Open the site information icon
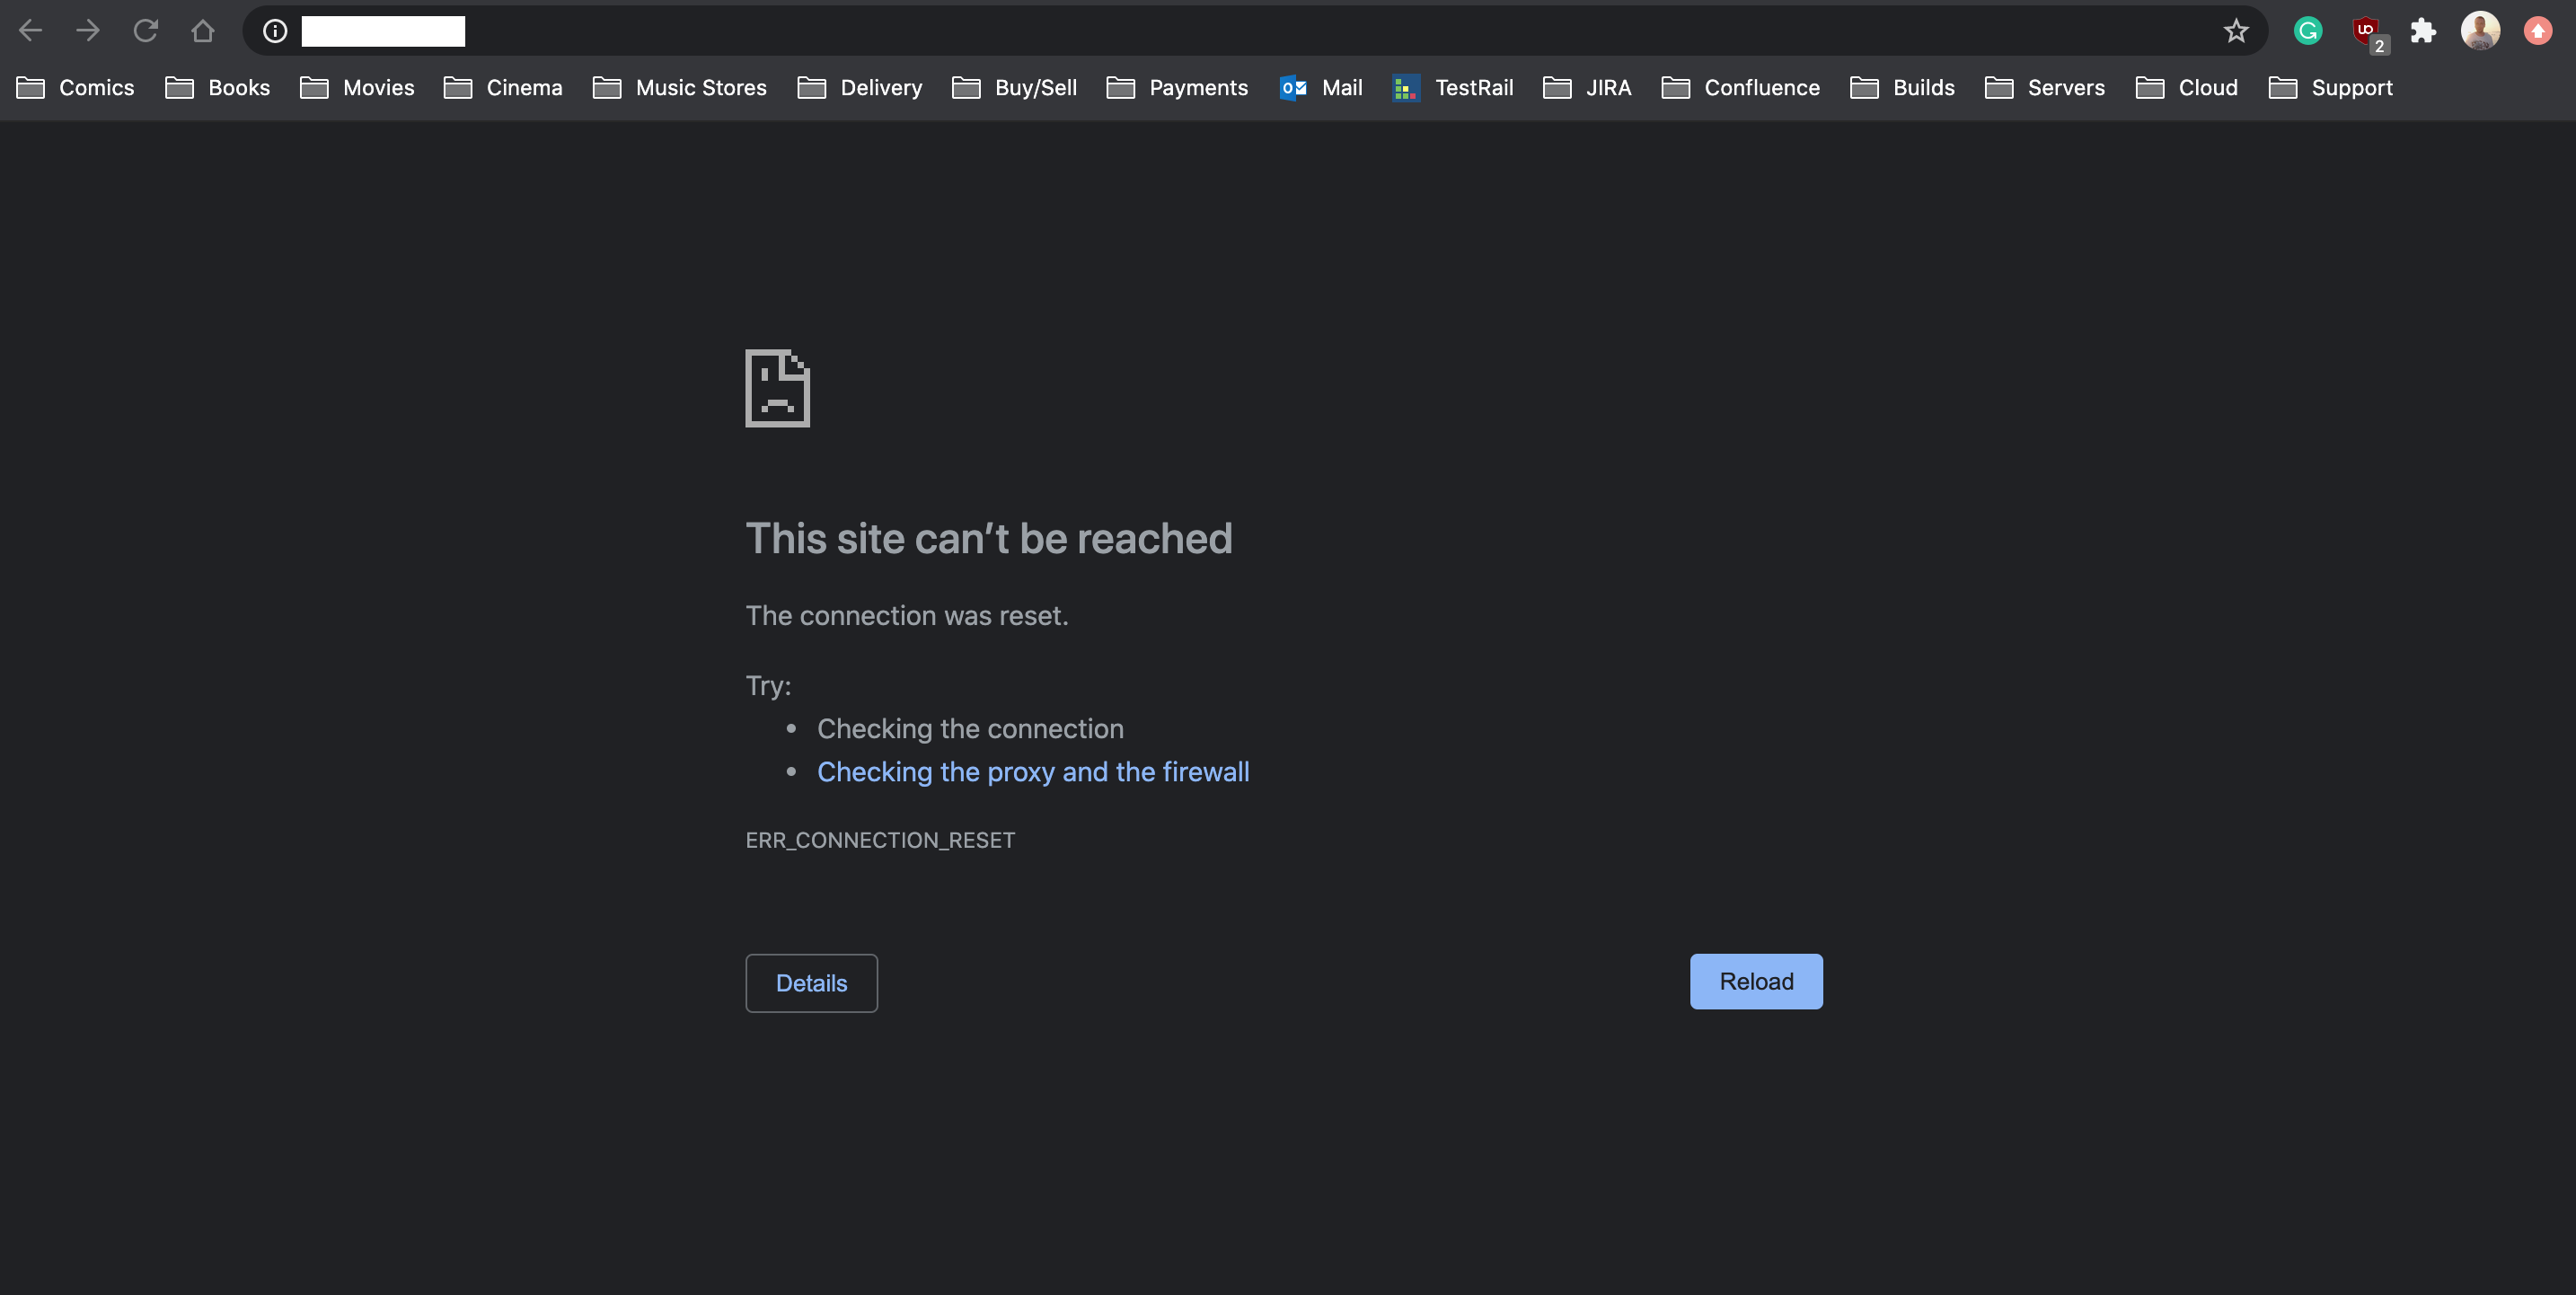Screen dimensions: 2576x1295 pos(275,31)
